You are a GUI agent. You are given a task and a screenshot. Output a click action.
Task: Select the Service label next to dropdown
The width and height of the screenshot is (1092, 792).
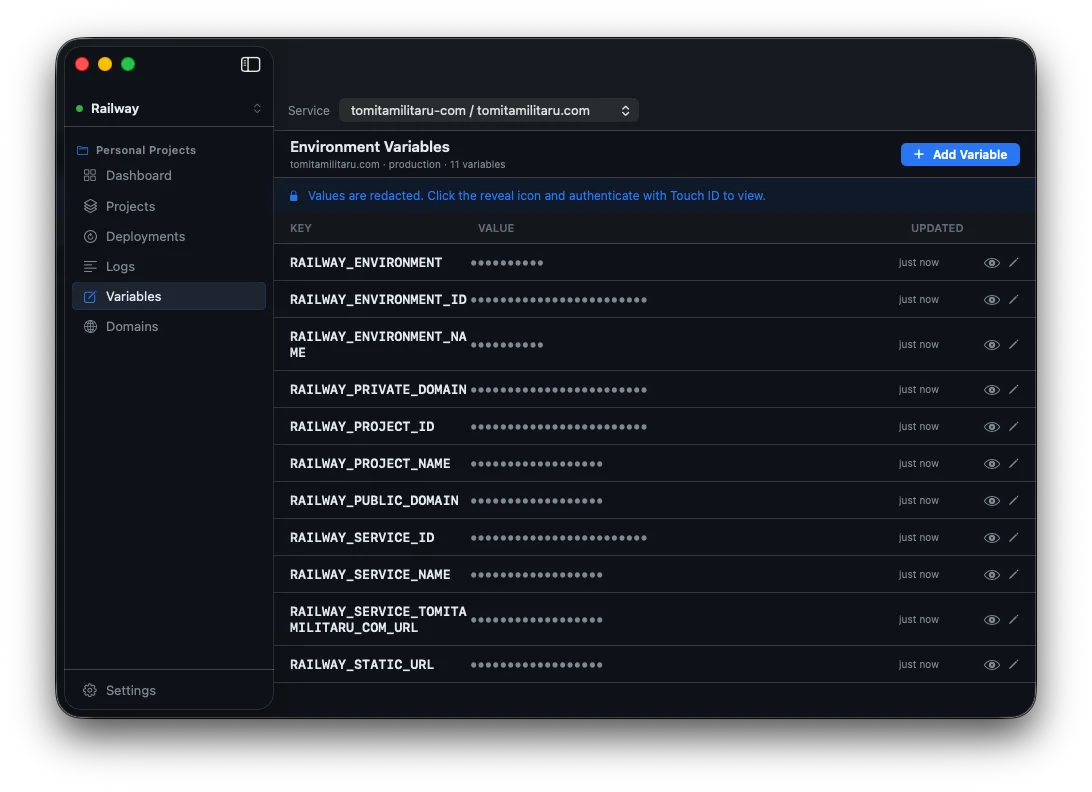[x=308, y=110]
